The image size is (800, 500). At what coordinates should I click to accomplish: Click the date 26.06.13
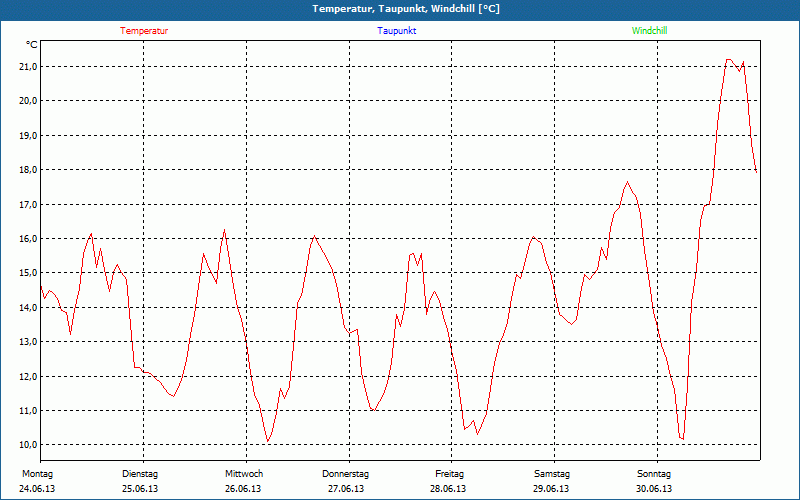pyautogui.click(x=243, y=489)
